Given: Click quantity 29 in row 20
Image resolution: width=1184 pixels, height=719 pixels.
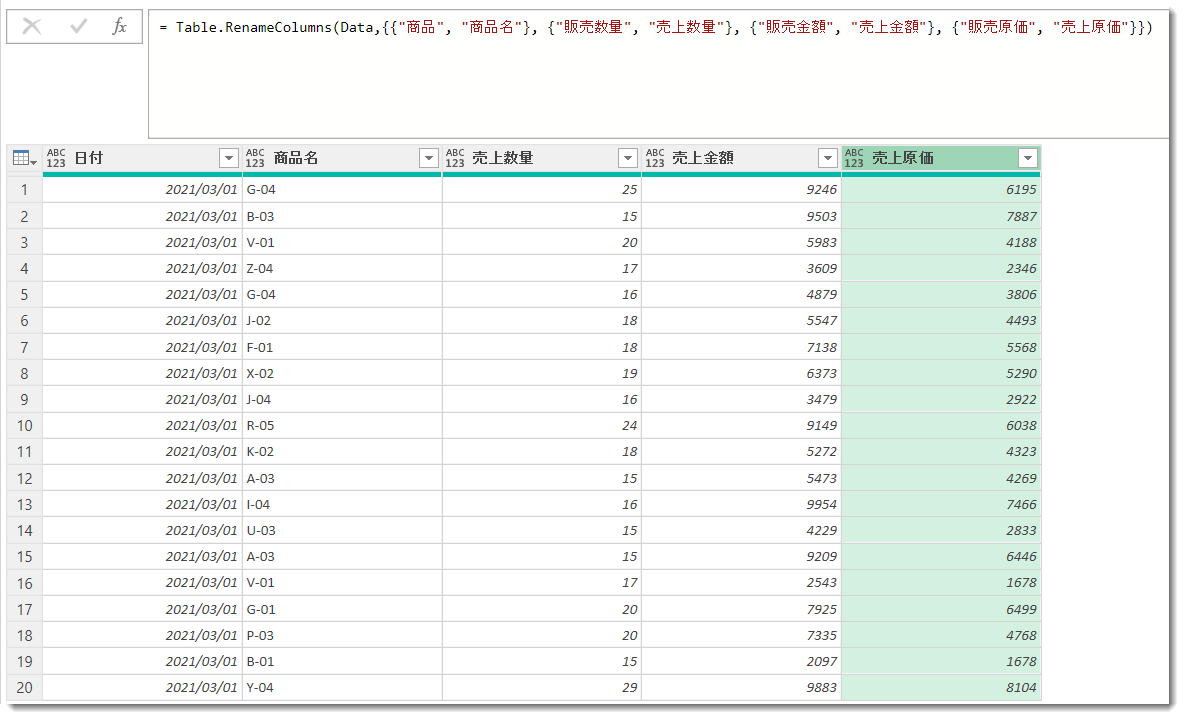Looking at the screenshot, I should 541,687.
